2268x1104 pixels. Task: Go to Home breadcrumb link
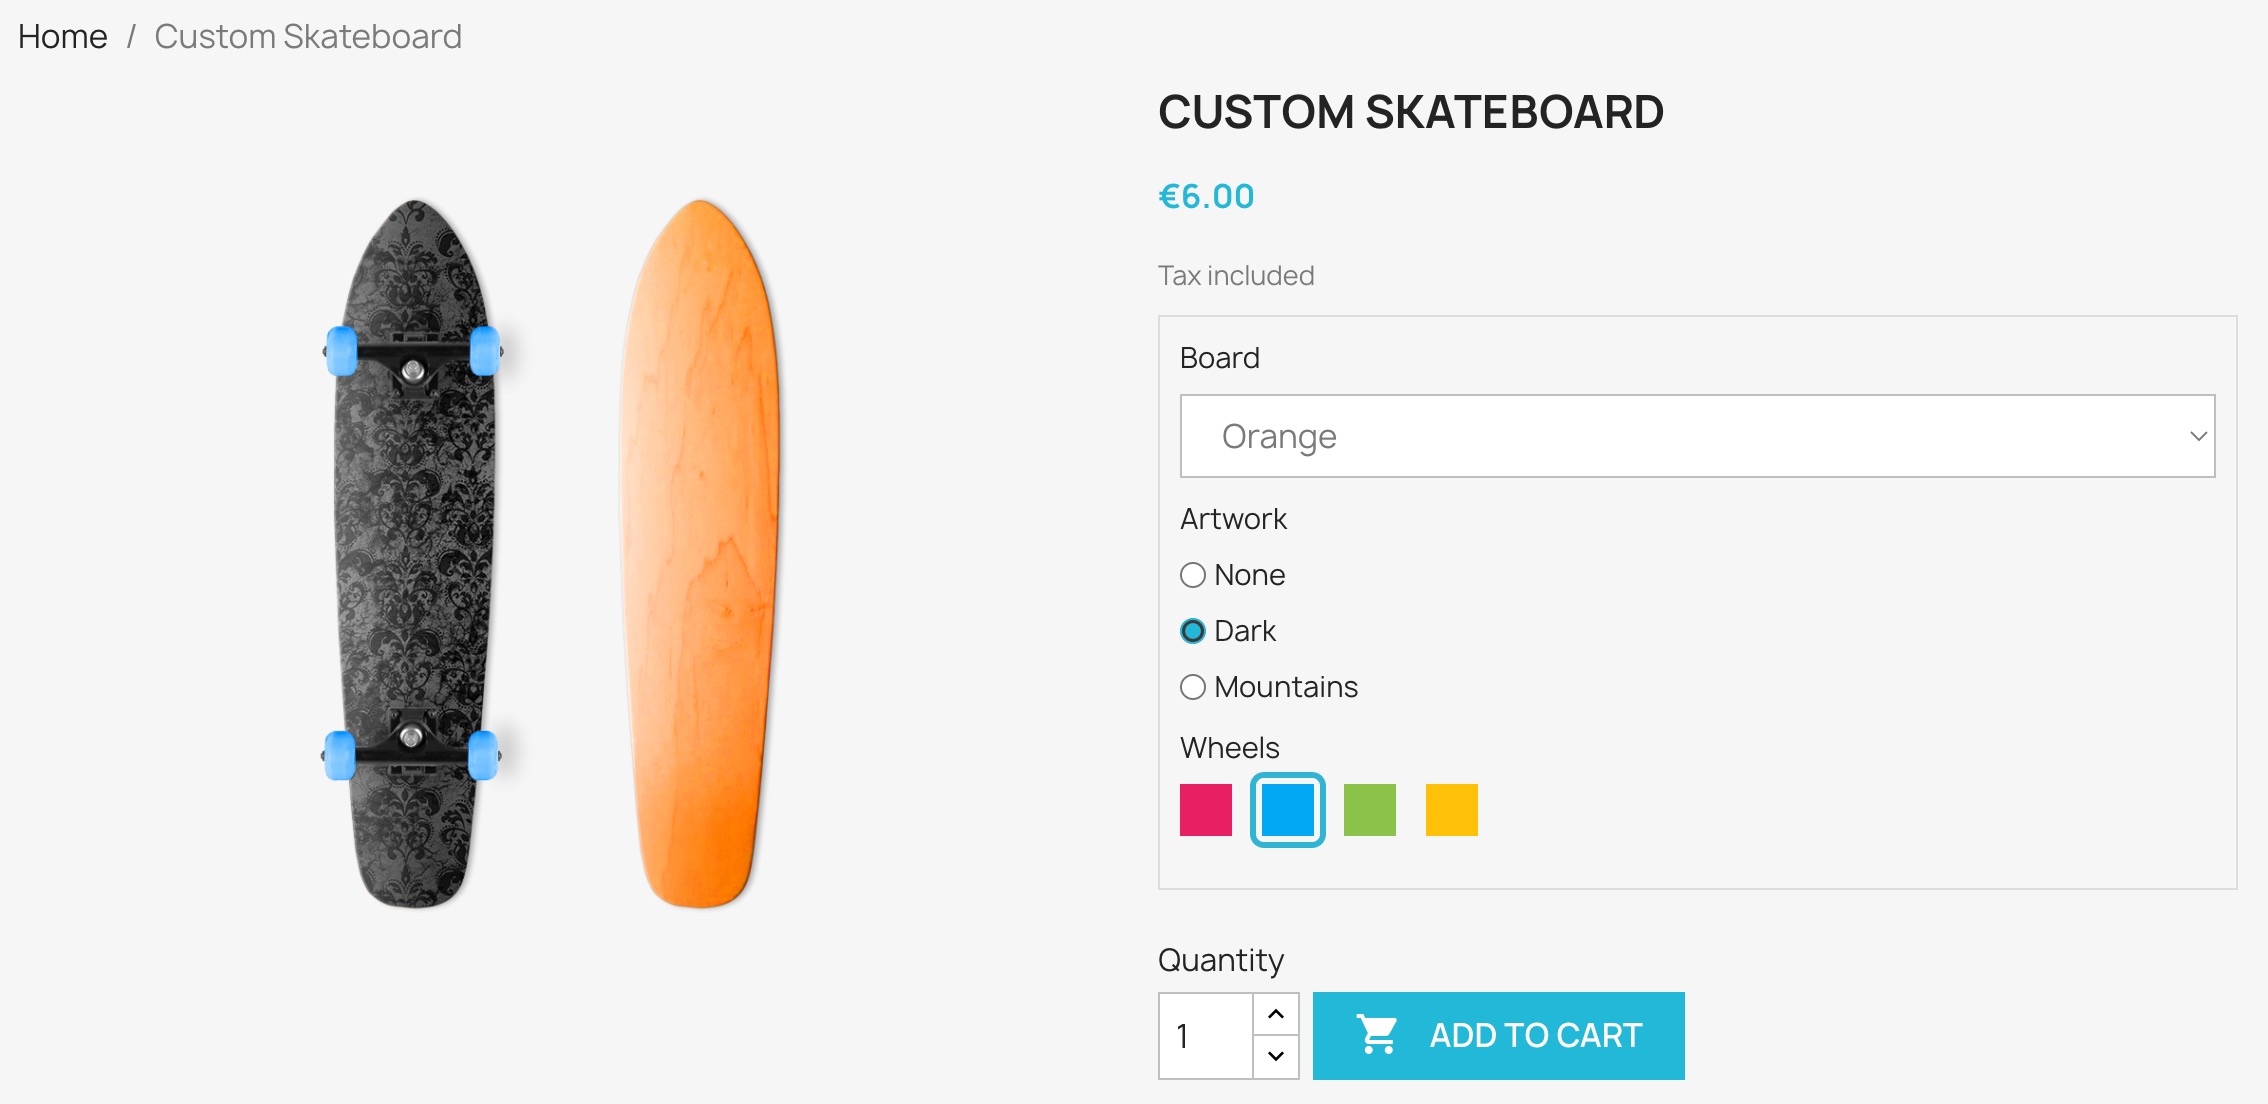(x=62, y=37)
